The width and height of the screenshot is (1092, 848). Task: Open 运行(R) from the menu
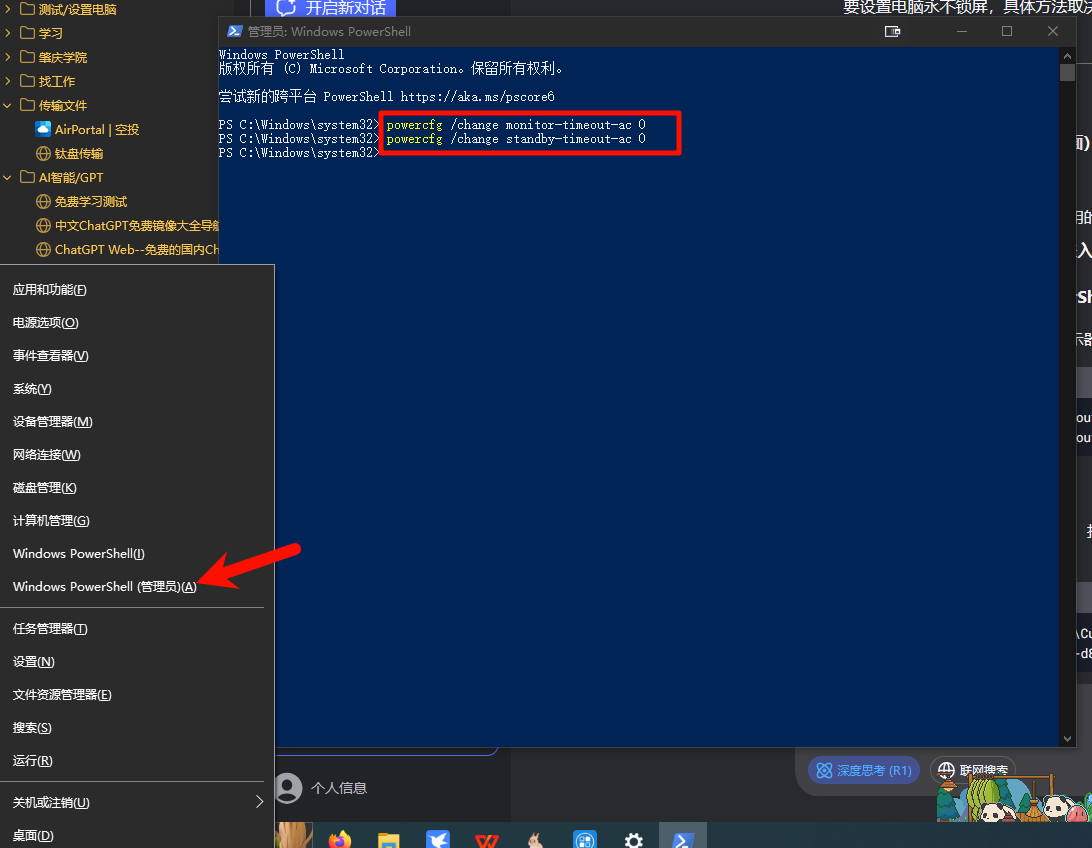[x=136, y=760]
